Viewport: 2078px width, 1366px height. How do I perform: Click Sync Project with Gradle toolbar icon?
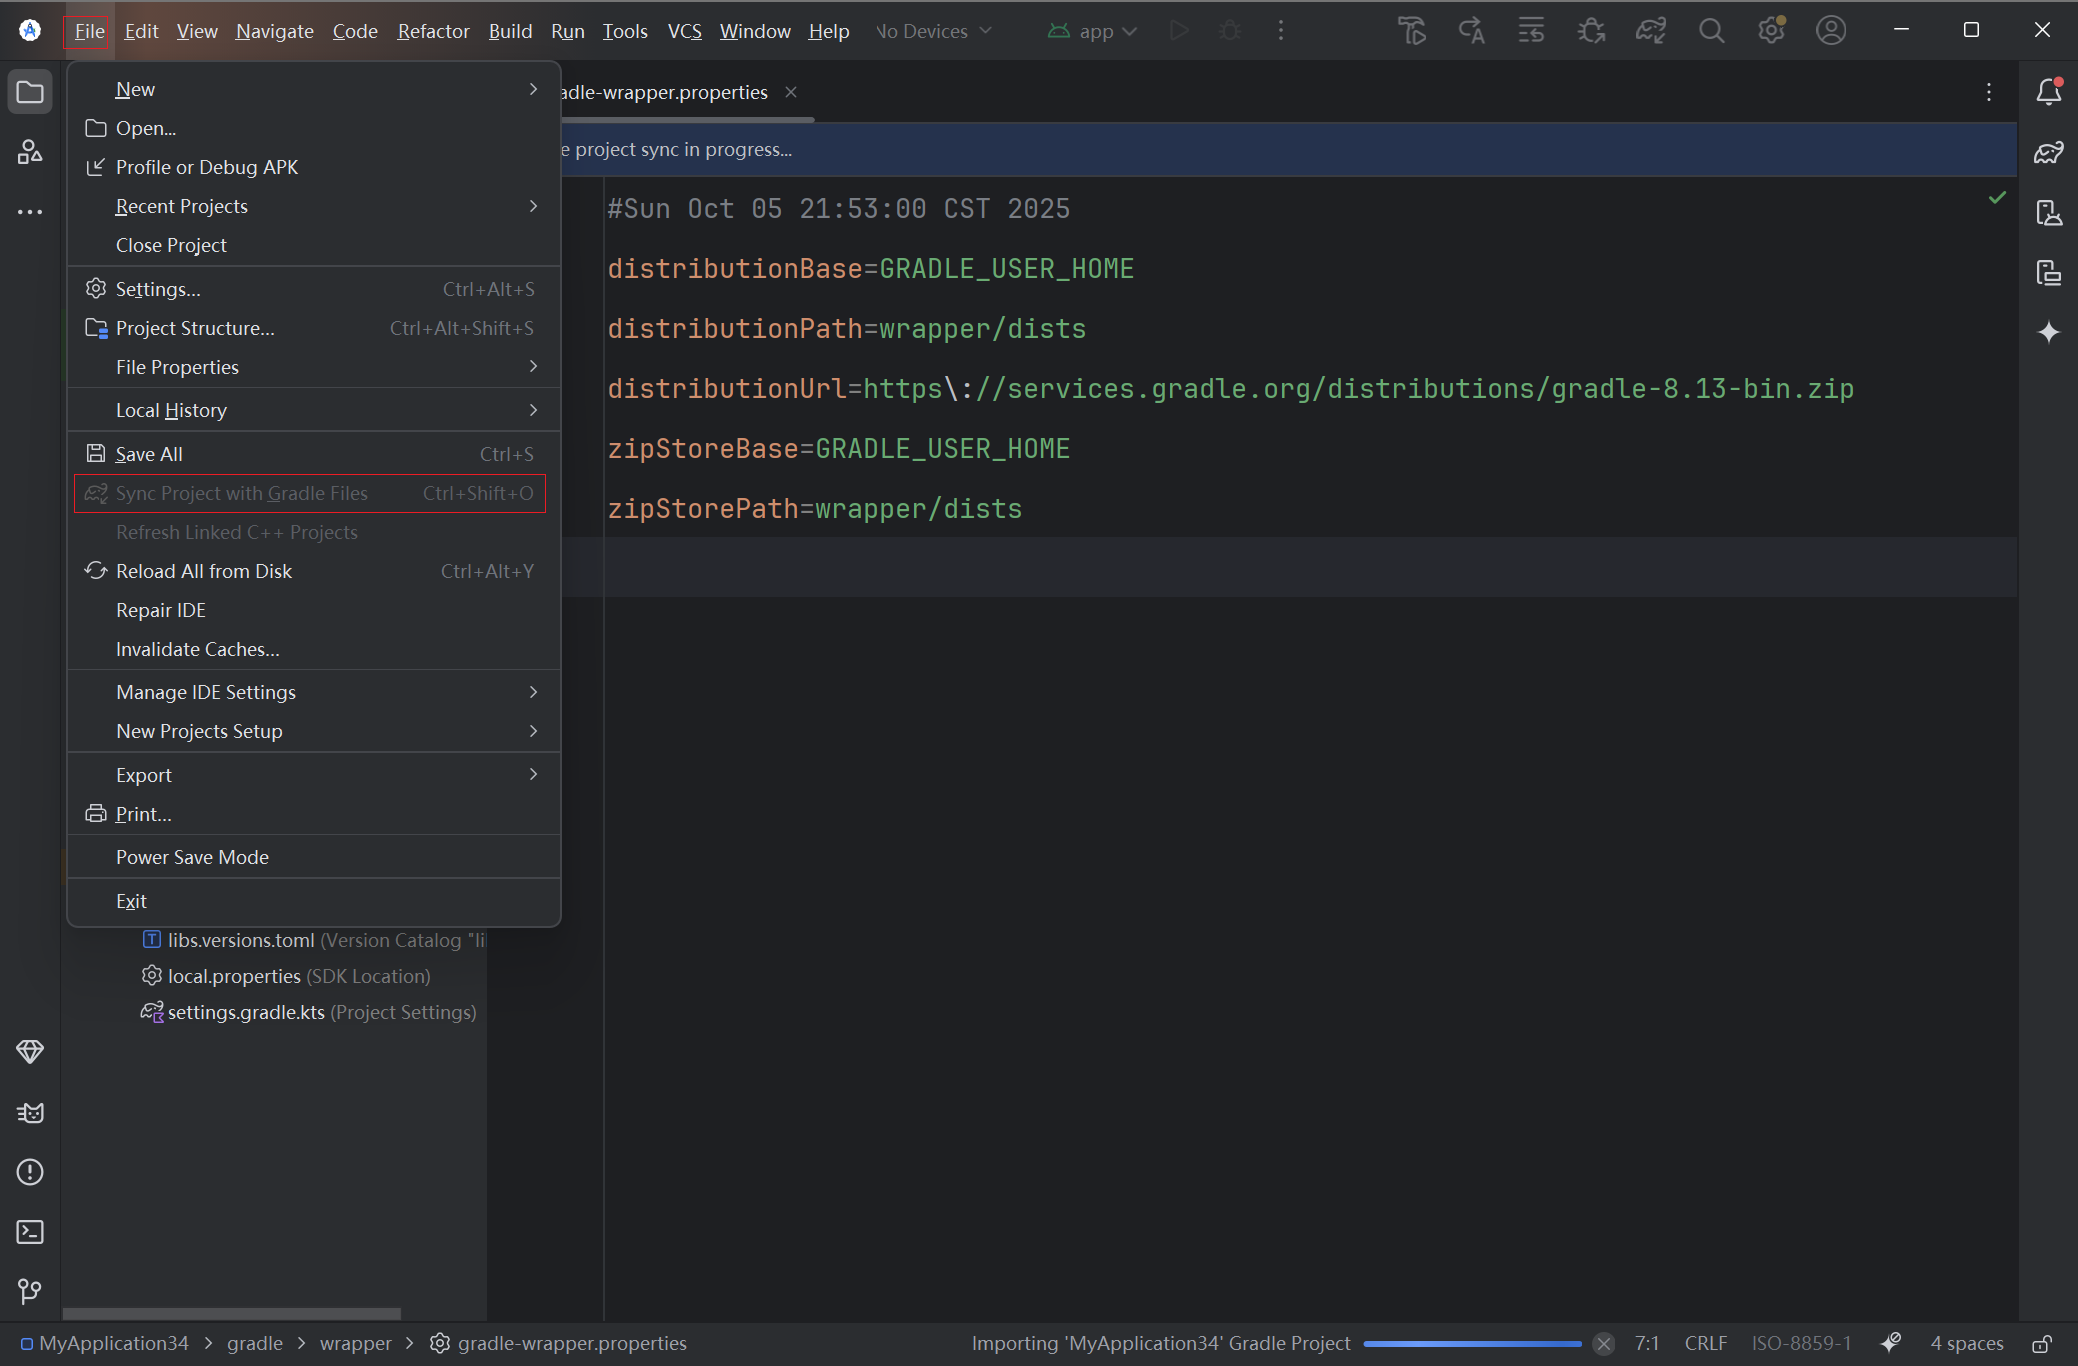(1651, 31)
